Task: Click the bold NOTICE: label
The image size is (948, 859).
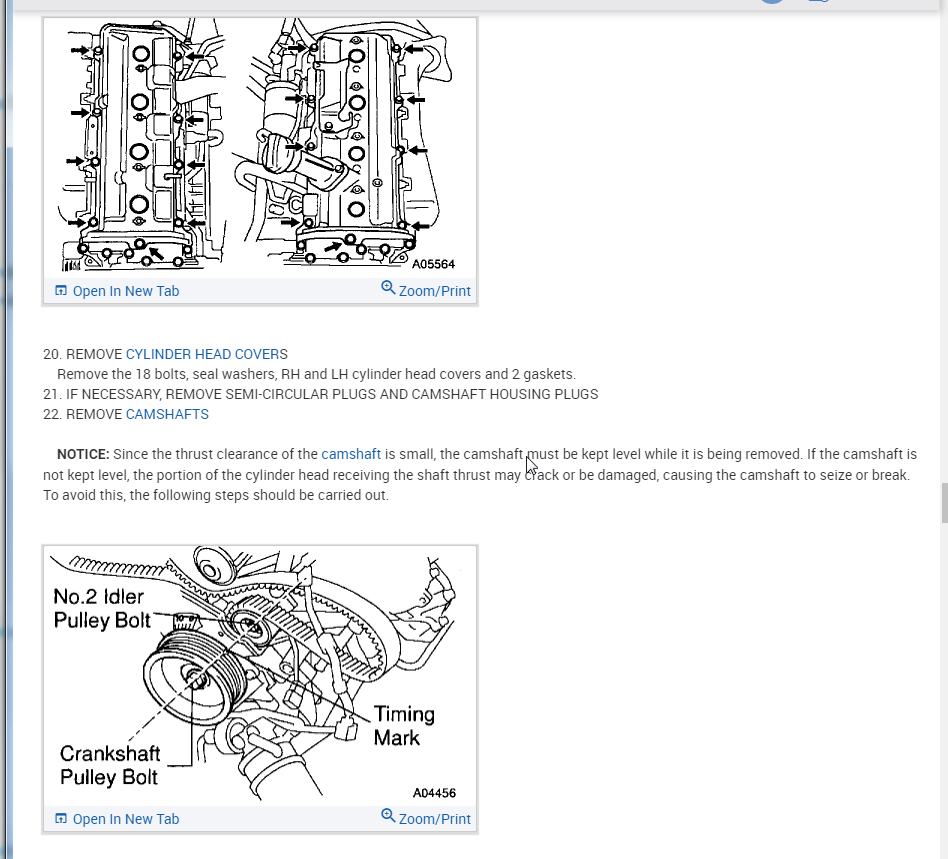Action: (83, 454)
